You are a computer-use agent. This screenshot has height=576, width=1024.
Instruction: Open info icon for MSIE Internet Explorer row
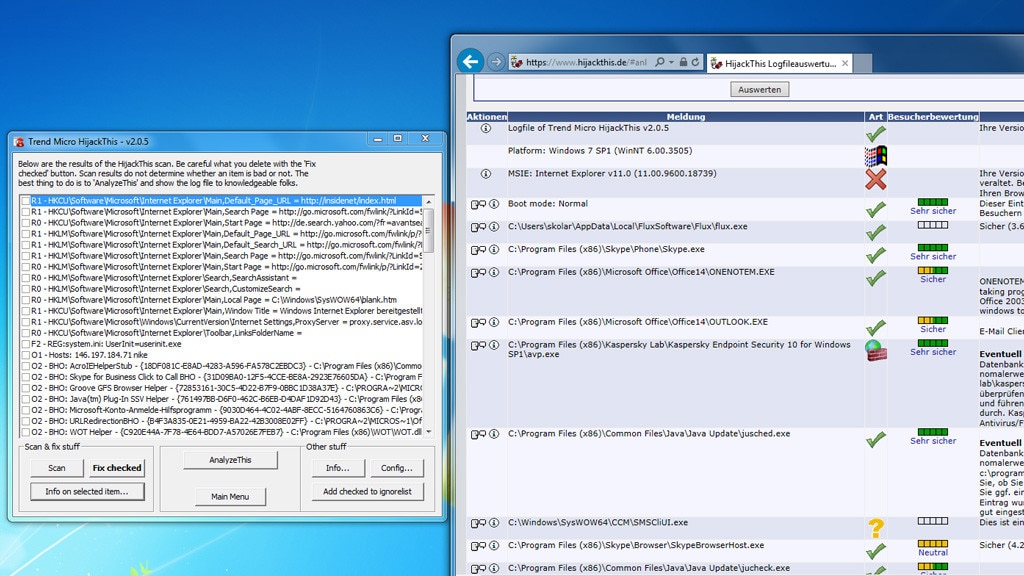pos(485,174)
